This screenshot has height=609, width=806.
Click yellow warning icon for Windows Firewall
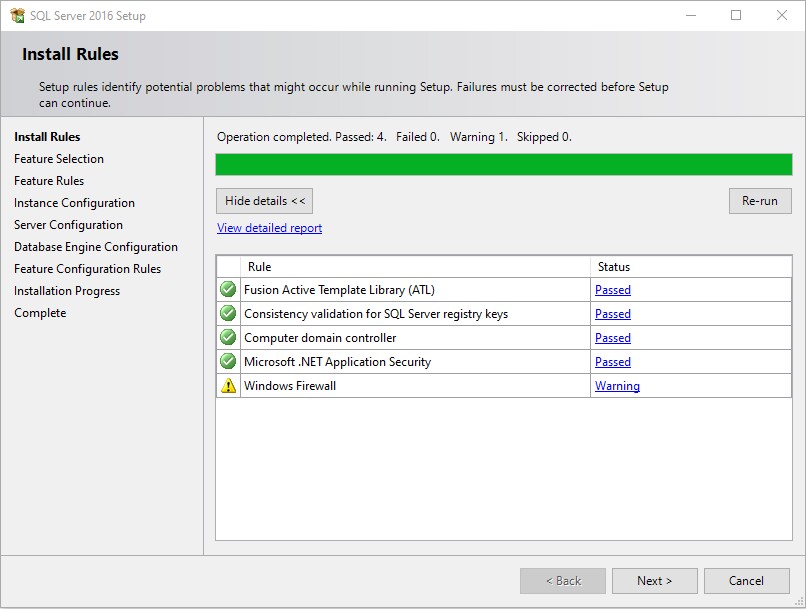point(228,386)
